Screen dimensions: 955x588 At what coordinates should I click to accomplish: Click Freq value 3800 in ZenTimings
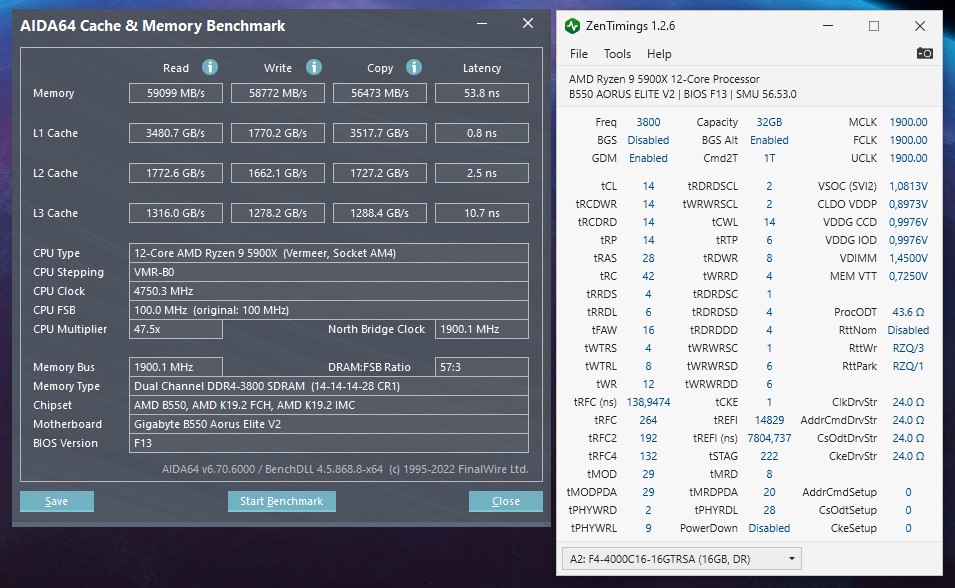click(648, 122)
